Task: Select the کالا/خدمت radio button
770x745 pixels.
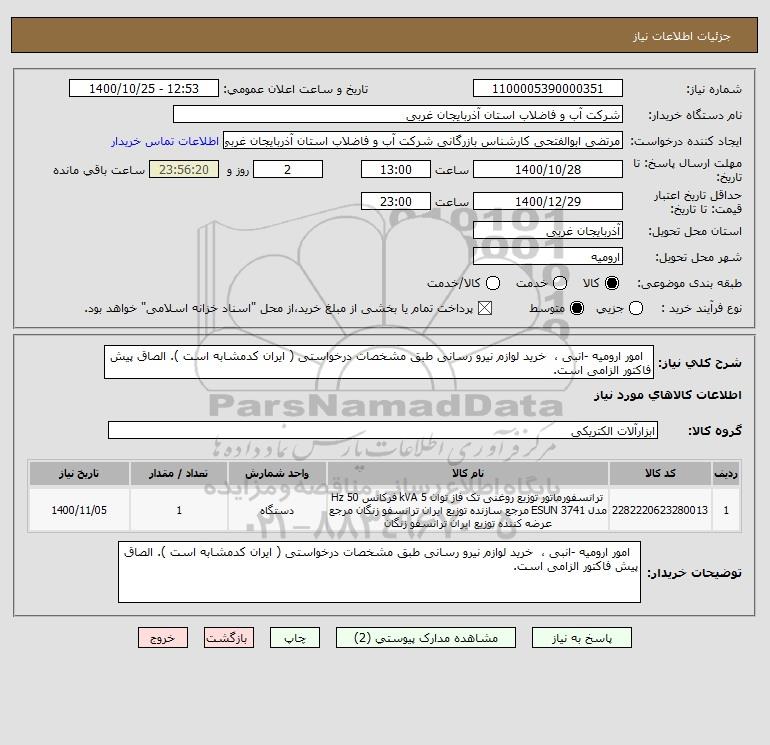Action: [x=493, y=283]
